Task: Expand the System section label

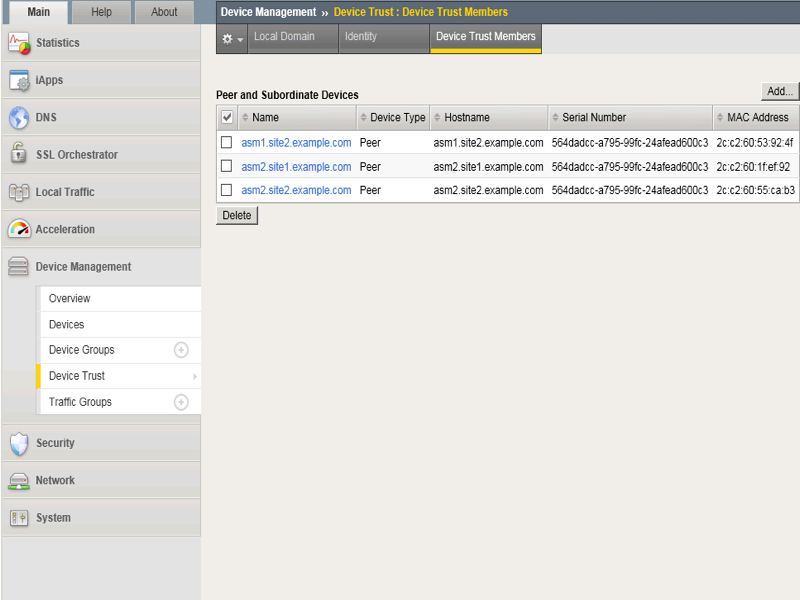Action: click(53, 517)
